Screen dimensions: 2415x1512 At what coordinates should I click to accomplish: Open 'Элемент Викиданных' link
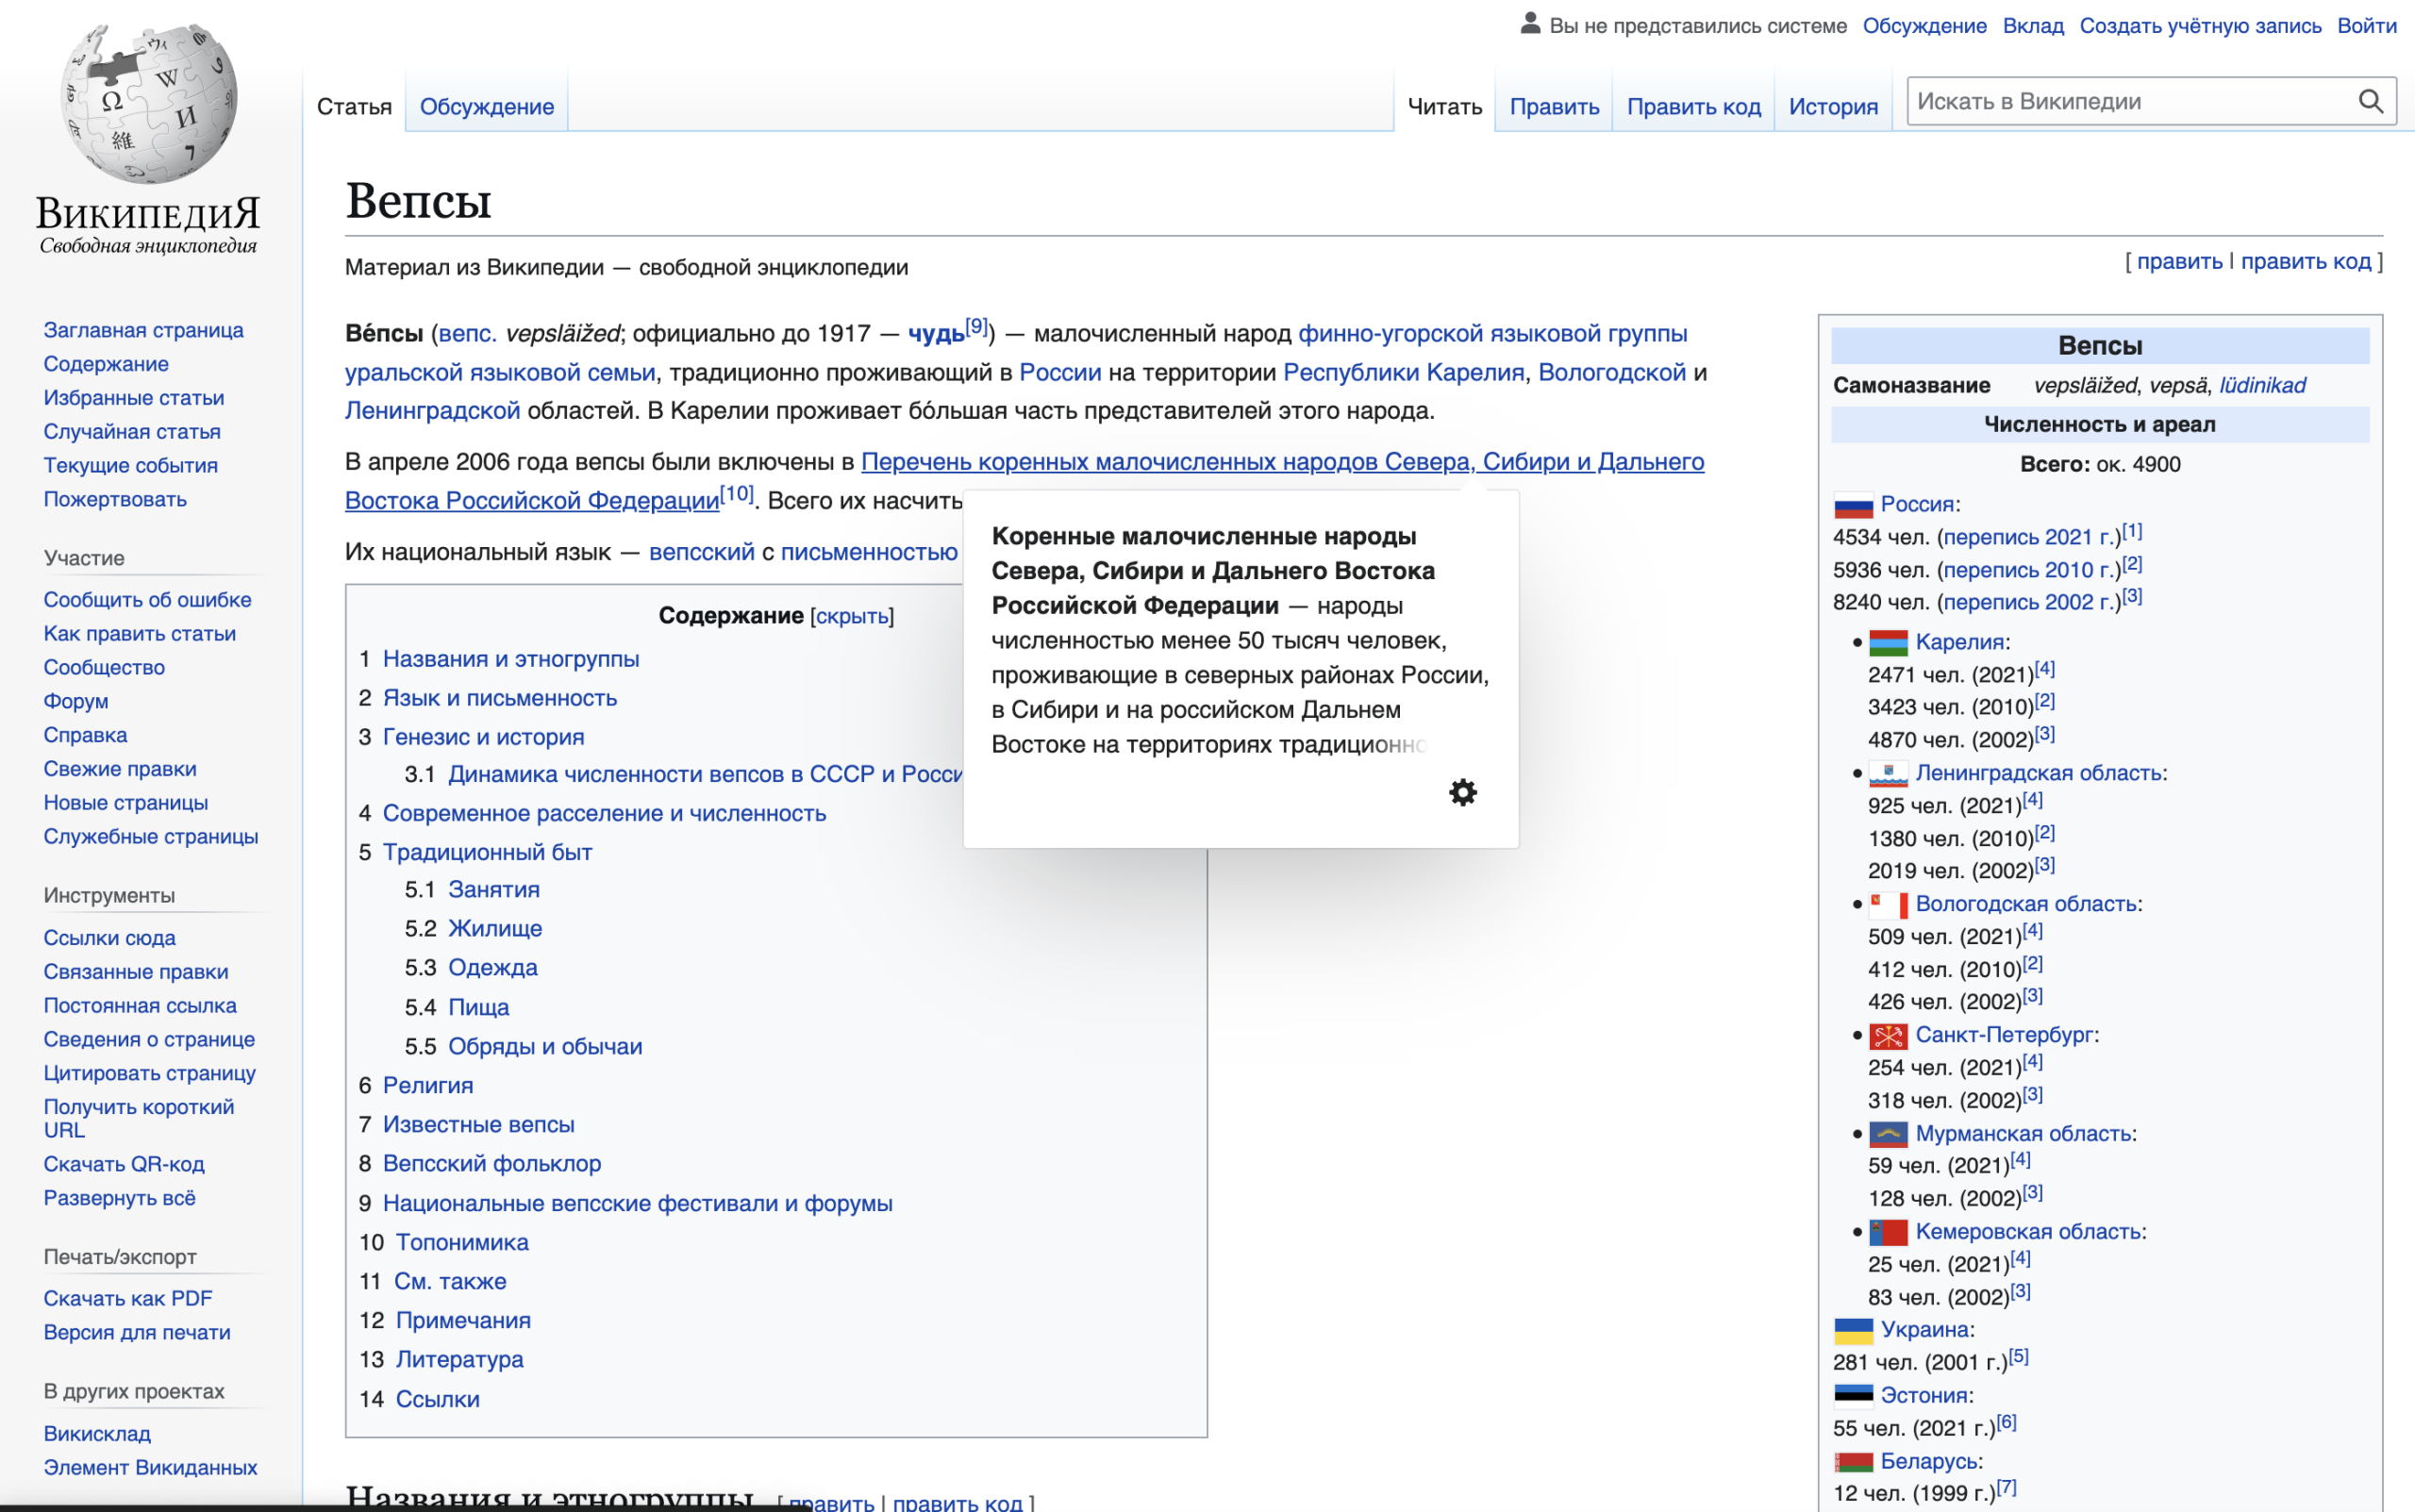(150, 1468)
